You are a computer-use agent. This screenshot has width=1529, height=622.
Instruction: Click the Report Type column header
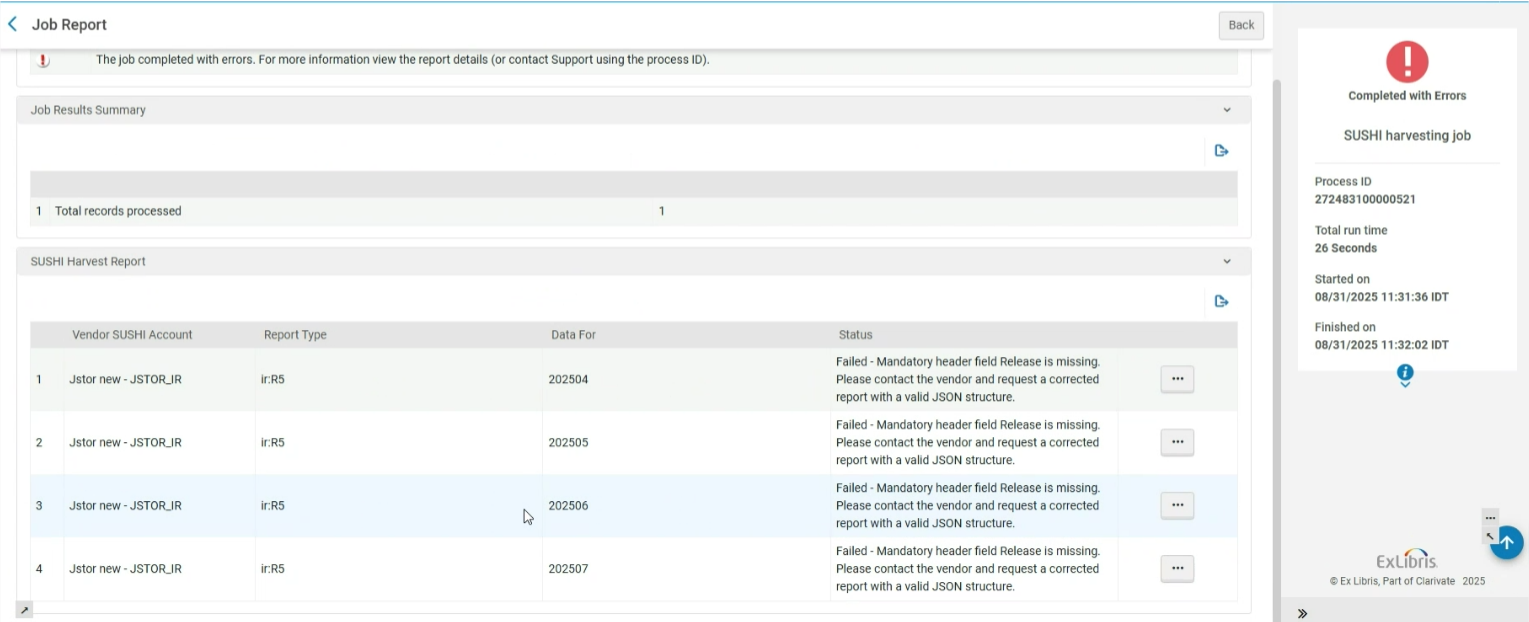[295, 335]
